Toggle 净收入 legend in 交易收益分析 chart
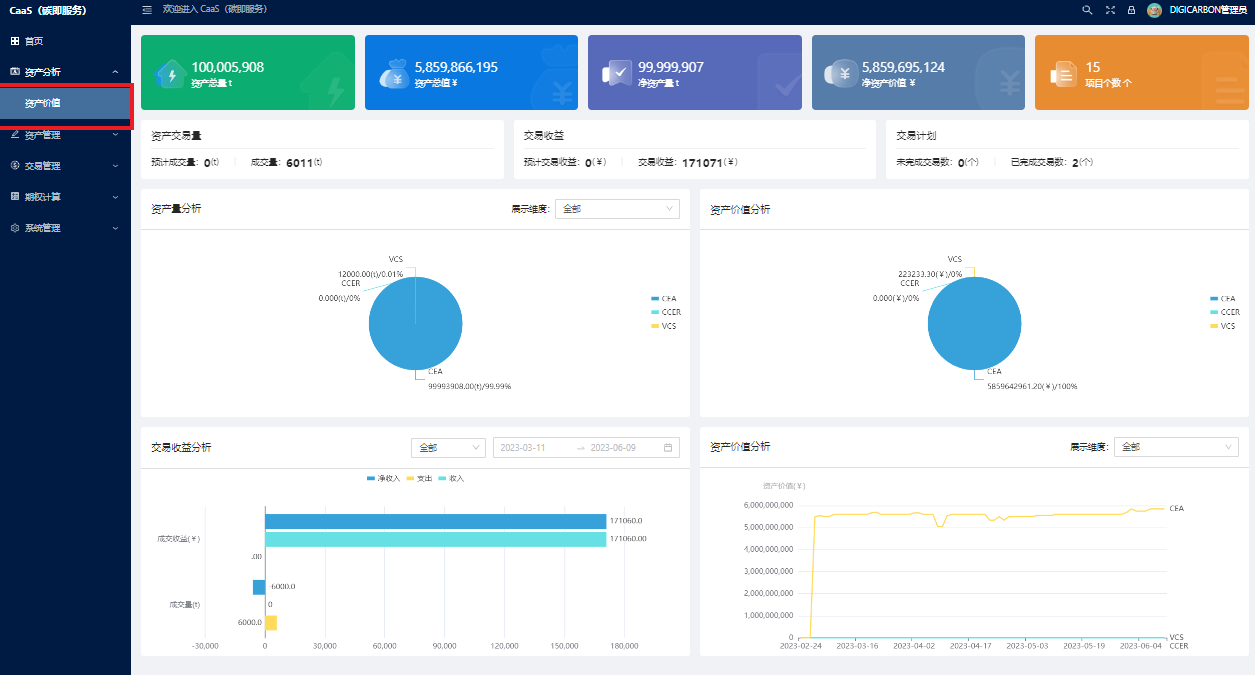1255x675 pixels. 383,479
